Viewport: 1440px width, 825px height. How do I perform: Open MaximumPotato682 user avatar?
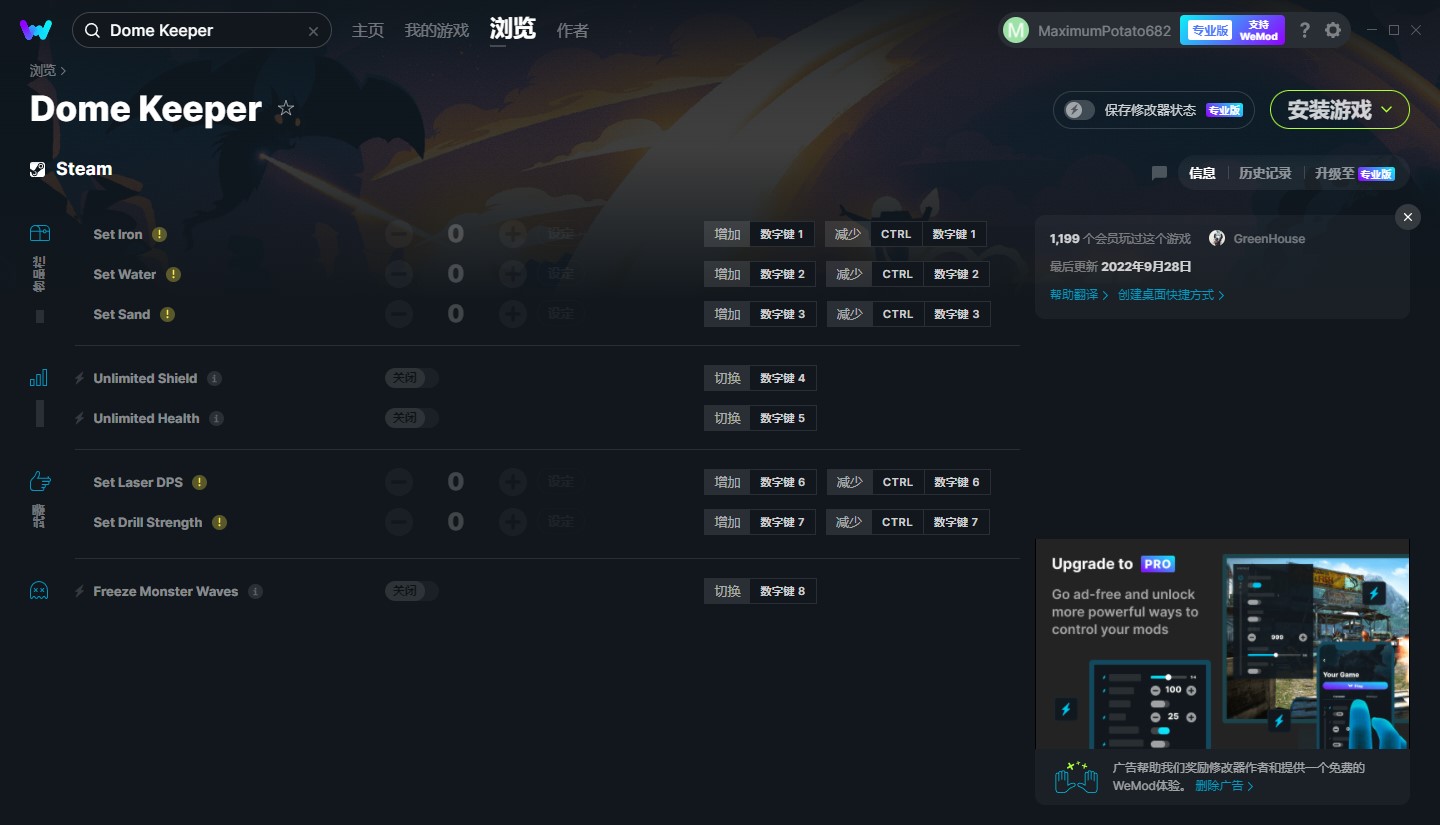tap(1015, 30)
